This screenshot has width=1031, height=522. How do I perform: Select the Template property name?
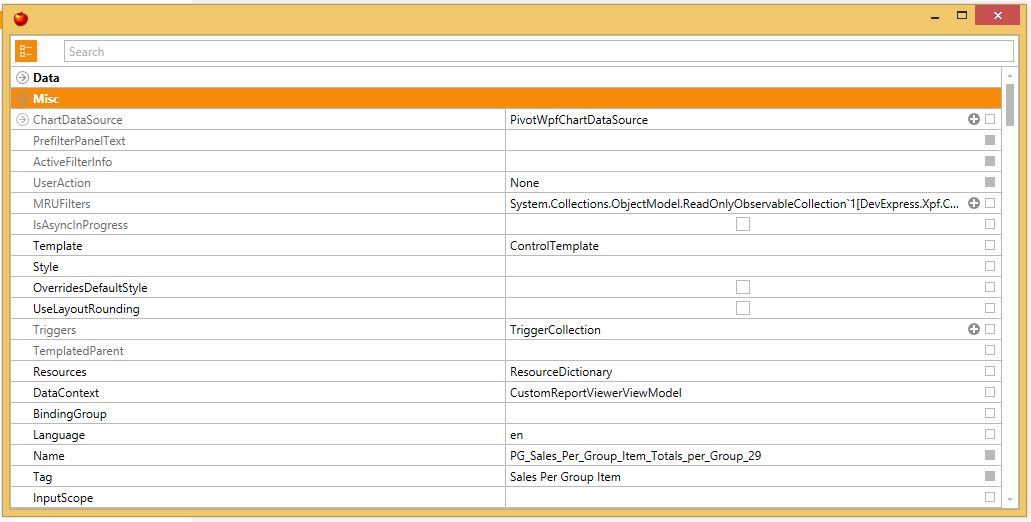click(x=58, y=246)
